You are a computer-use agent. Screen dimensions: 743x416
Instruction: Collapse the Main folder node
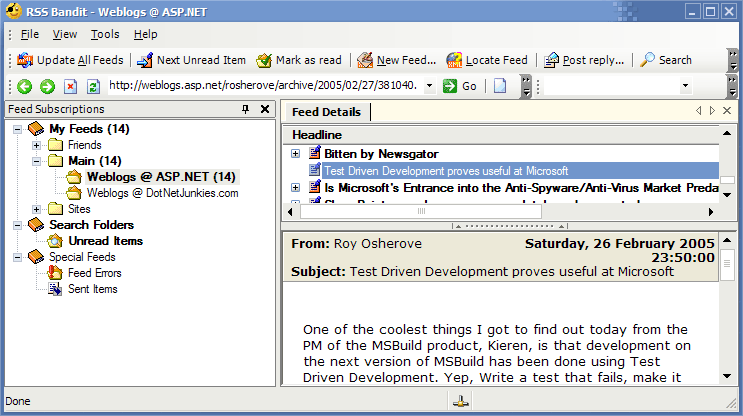36,161
